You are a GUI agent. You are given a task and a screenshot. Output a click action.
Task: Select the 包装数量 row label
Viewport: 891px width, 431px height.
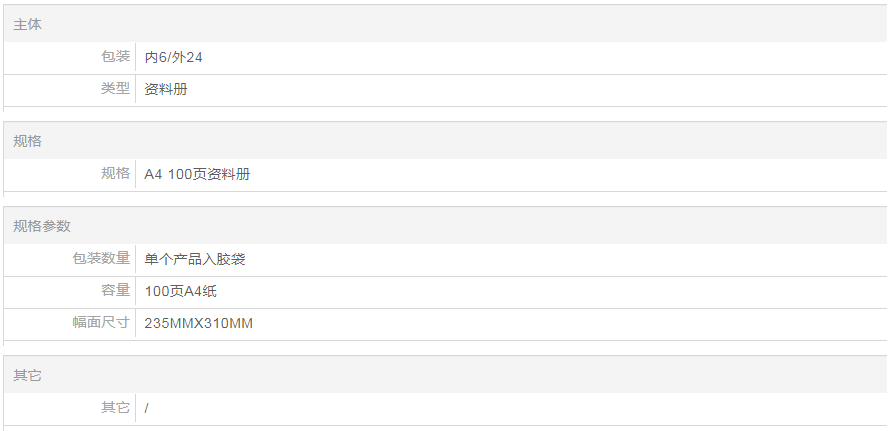click(x=101, y=259)
